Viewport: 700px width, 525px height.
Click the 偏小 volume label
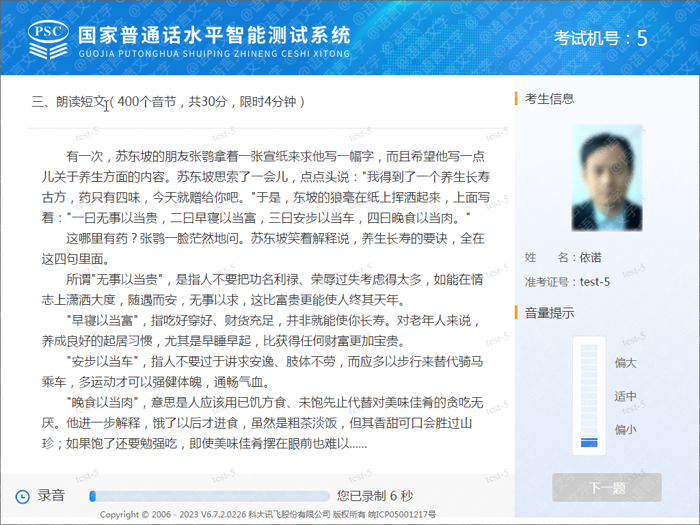pos(625,429)
